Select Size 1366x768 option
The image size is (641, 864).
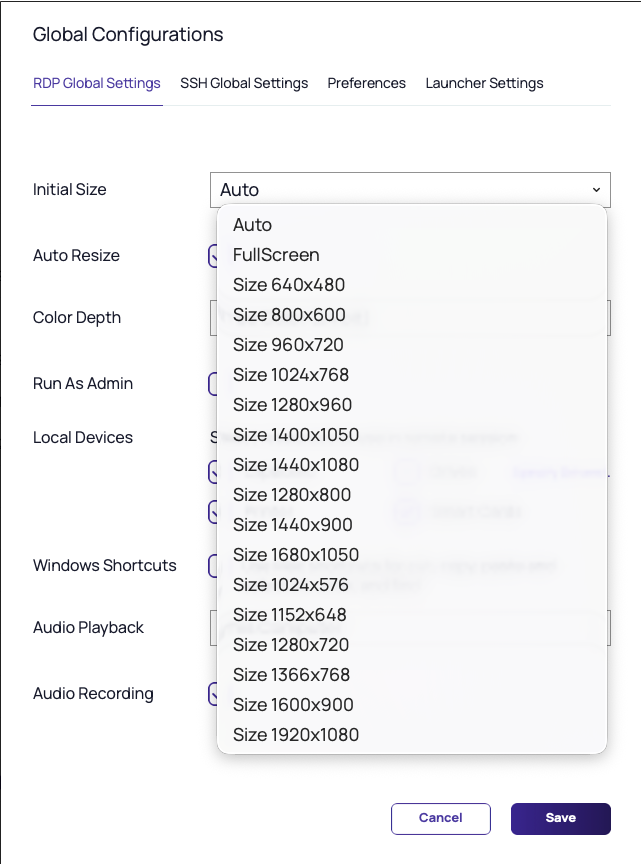click(x=291, y=675)
